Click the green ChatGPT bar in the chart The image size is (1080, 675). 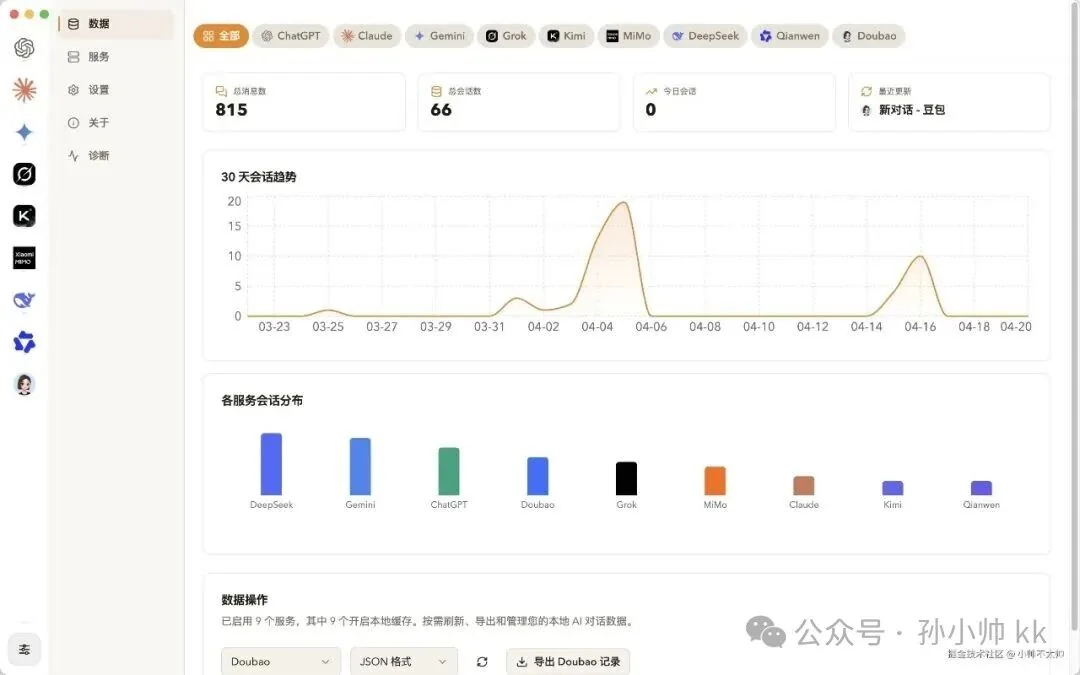click(x=449, y=471)
